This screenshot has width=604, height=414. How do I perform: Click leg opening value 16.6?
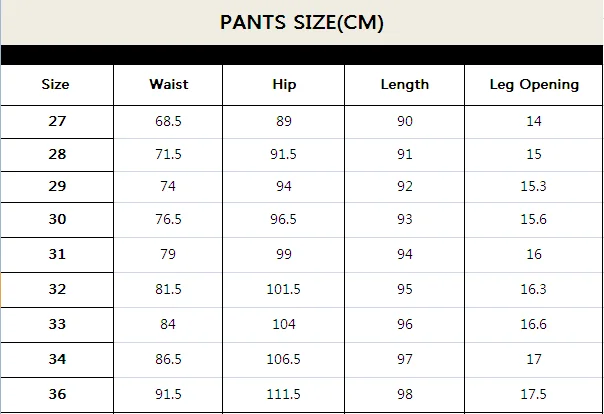pyautogui.click(x=534, y=324)
